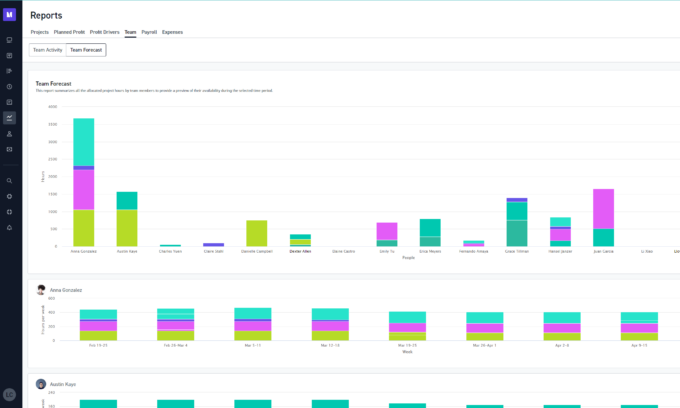
Task: Click the bell notifications icon in sidebar
Action: pyautogui.click(x=9, y=227)
